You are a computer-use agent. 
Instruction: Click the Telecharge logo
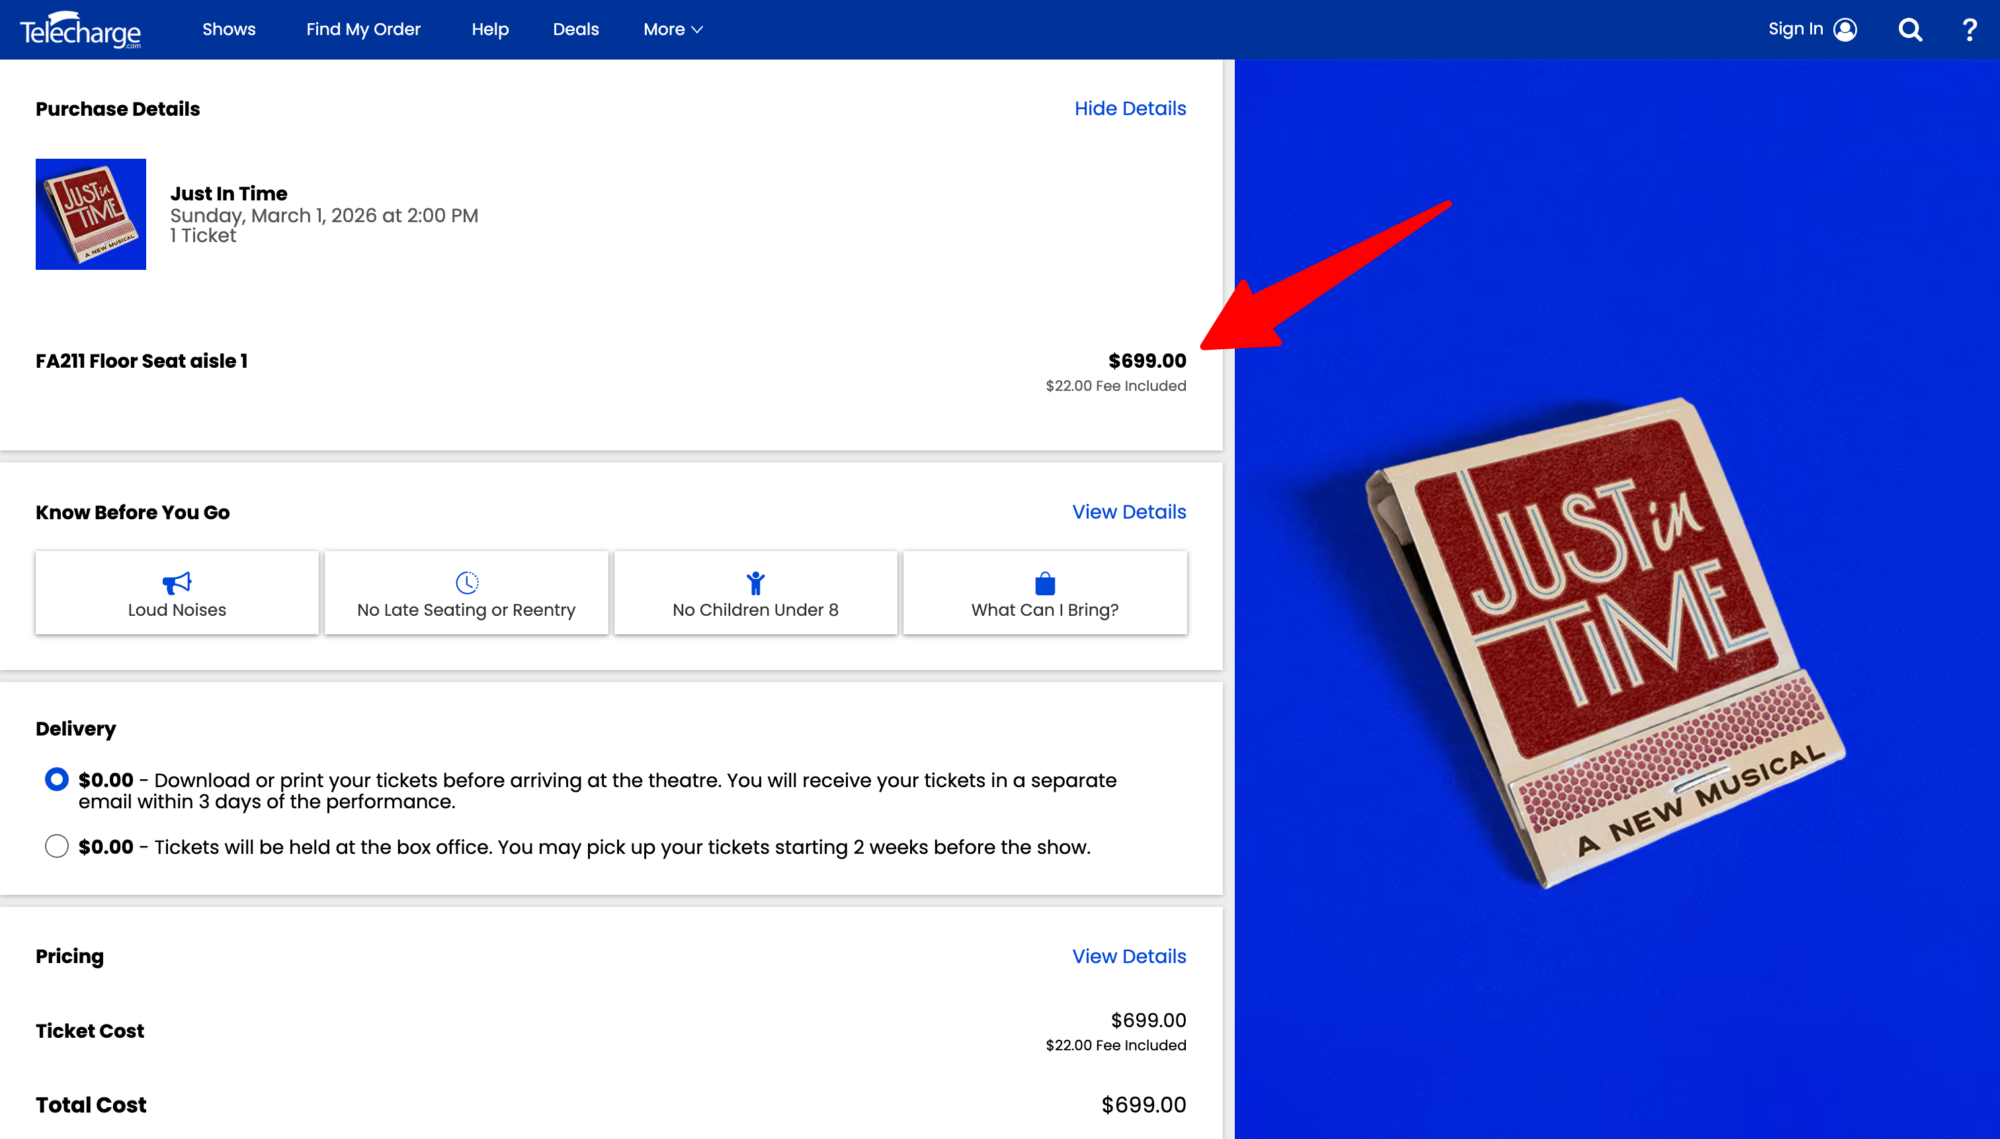[80, 30]
